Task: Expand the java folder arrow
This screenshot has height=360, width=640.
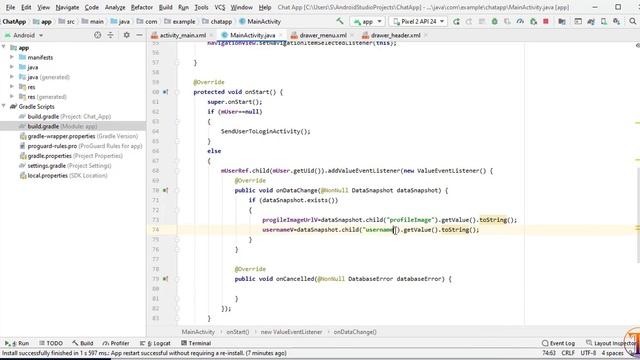Action: (12, 67)
